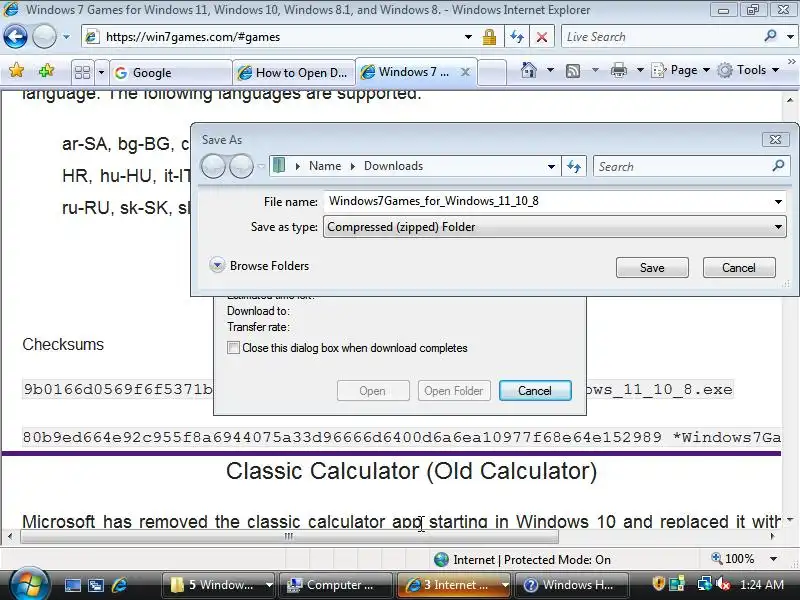Close the Save As dialog with X
The image size is (800, 600).
click(x=775, y=139)
